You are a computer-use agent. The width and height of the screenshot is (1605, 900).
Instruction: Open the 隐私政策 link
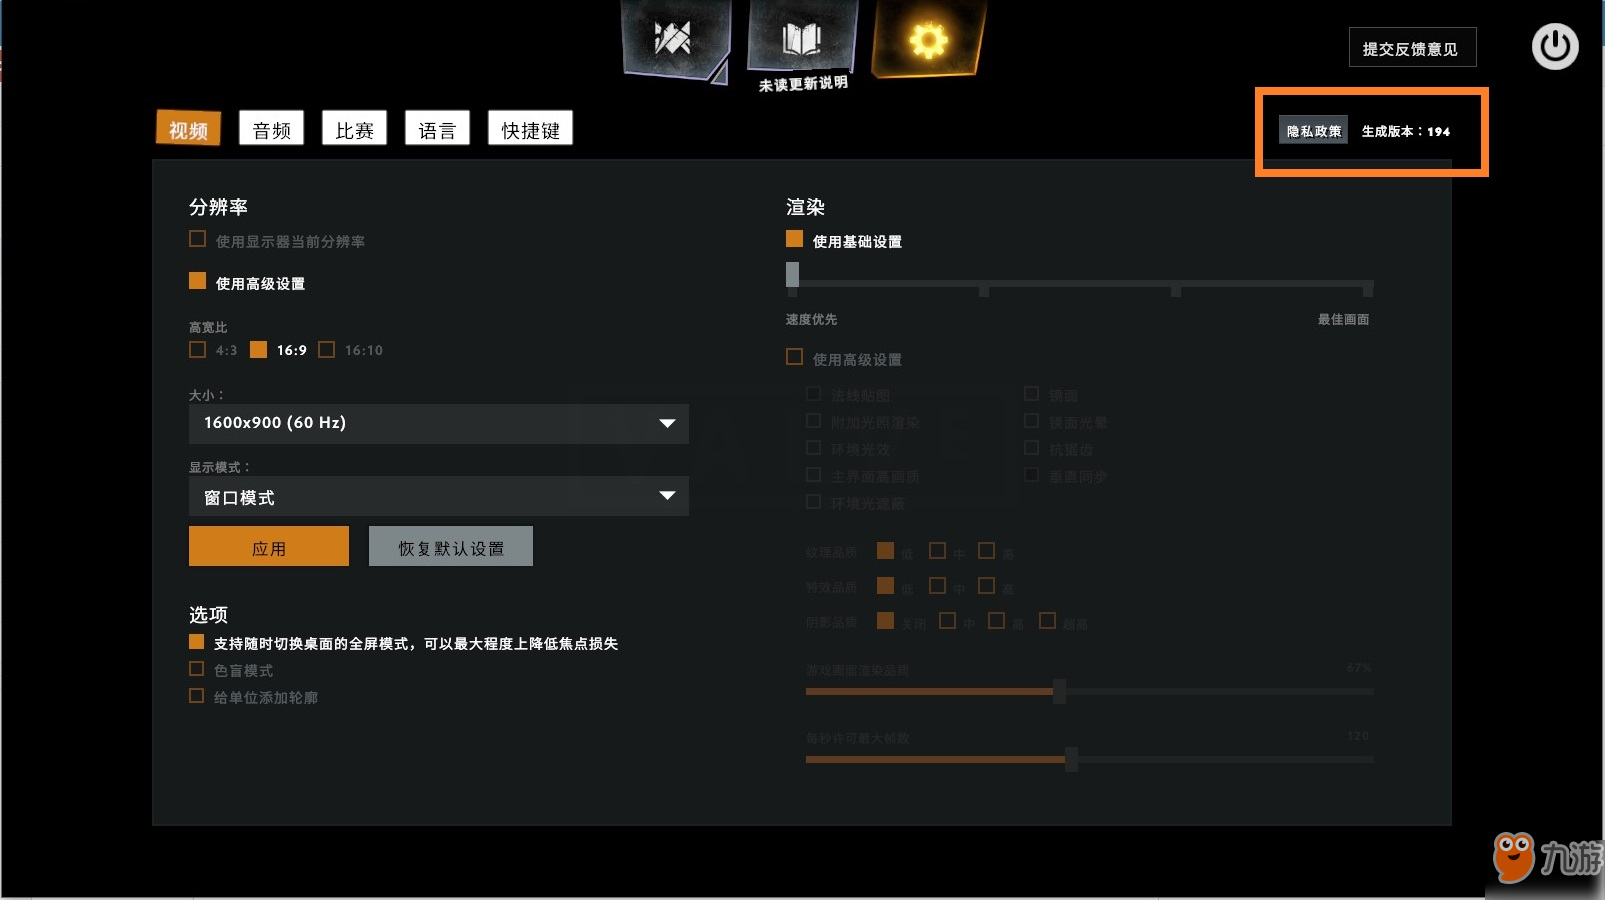[x=1313, y=131]
